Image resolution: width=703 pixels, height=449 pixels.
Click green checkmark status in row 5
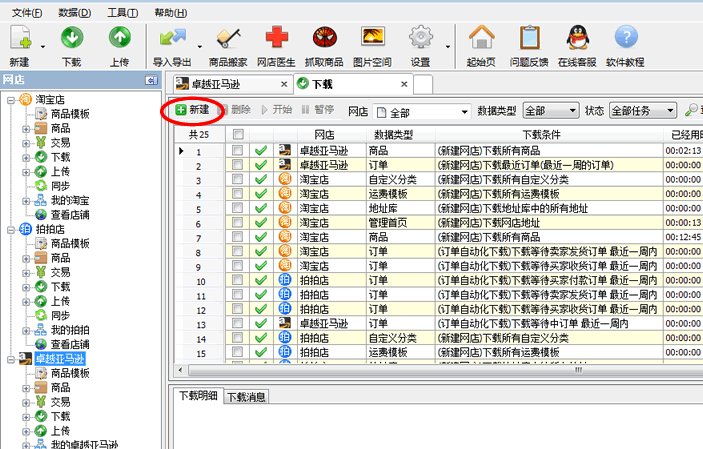click(x=261, y=208)
